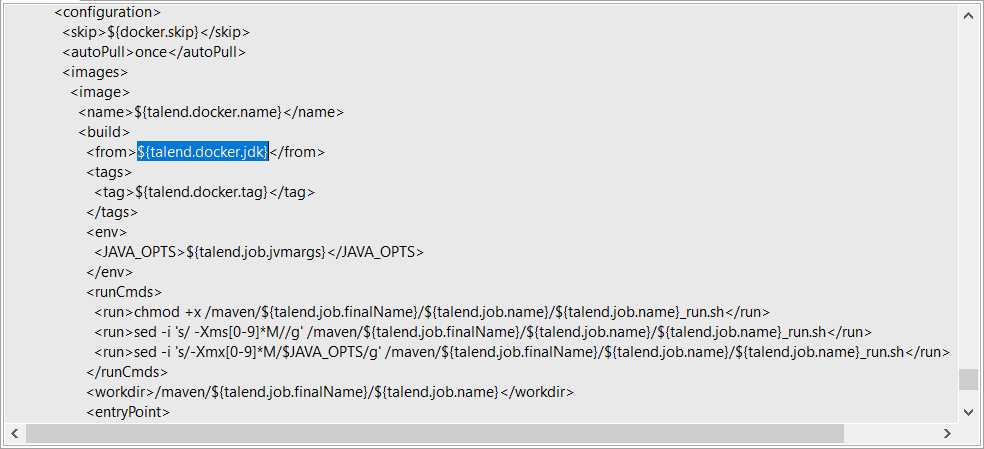984x449 pixels.
Task: Click the chmod +x run command line
Action: (x=430, y=312)
